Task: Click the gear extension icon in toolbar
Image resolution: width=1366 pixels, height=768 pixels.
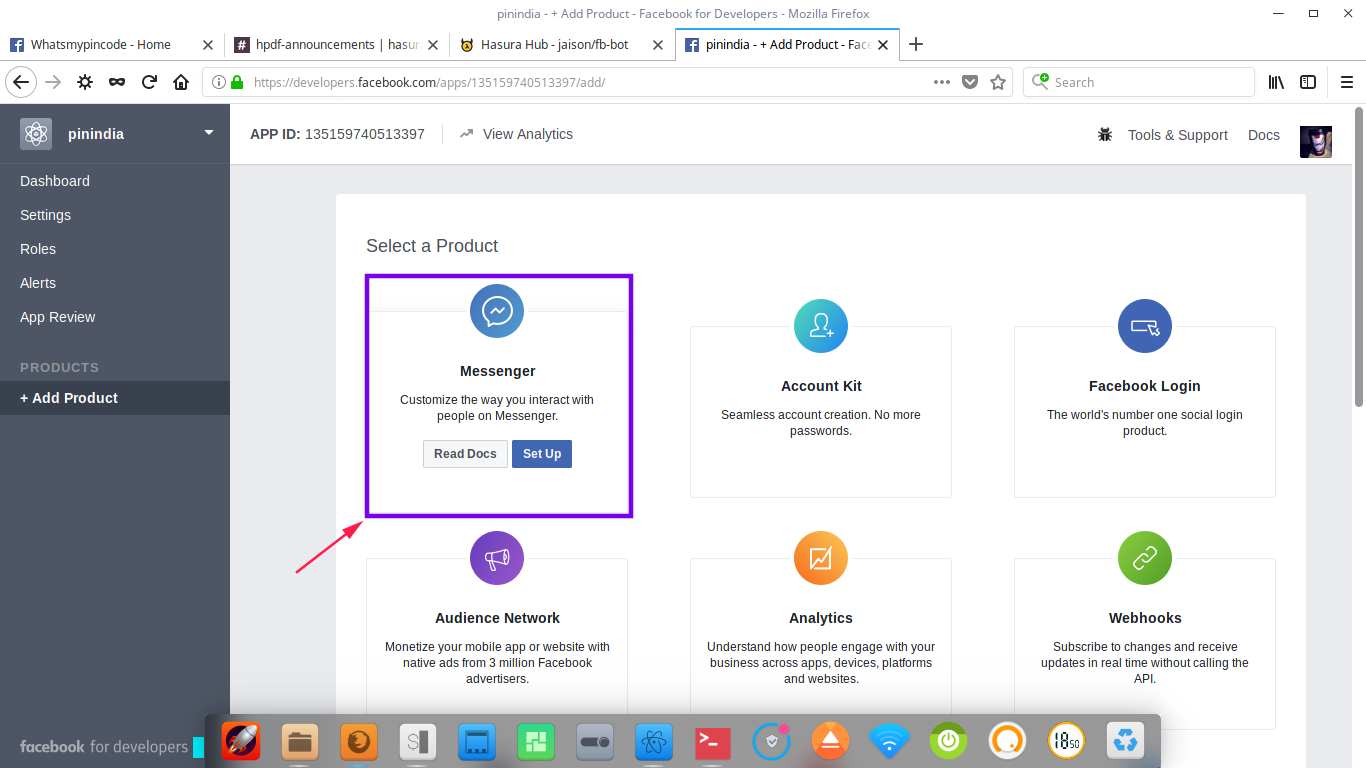Action: coord(85,82)
